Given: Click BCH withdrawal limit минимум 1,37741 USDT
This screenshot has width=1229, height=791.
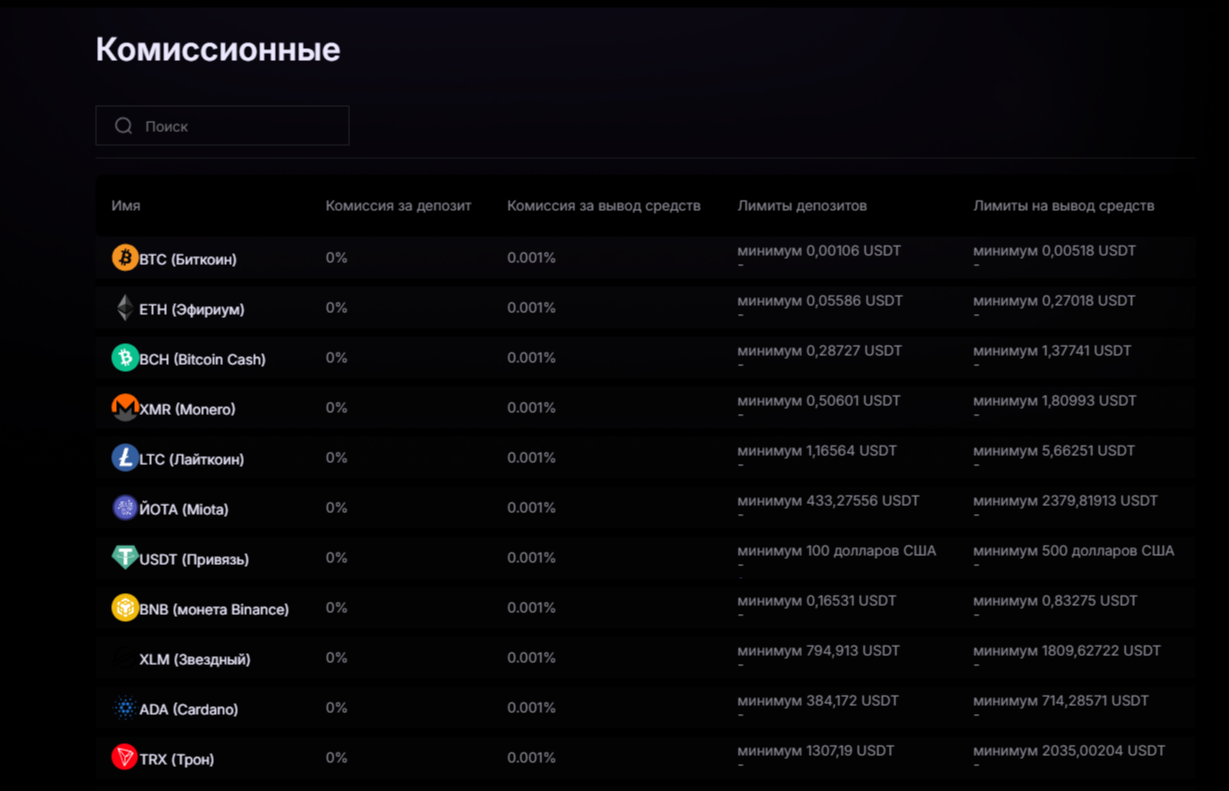Looking at the screenshot, I should [1053, 351].
